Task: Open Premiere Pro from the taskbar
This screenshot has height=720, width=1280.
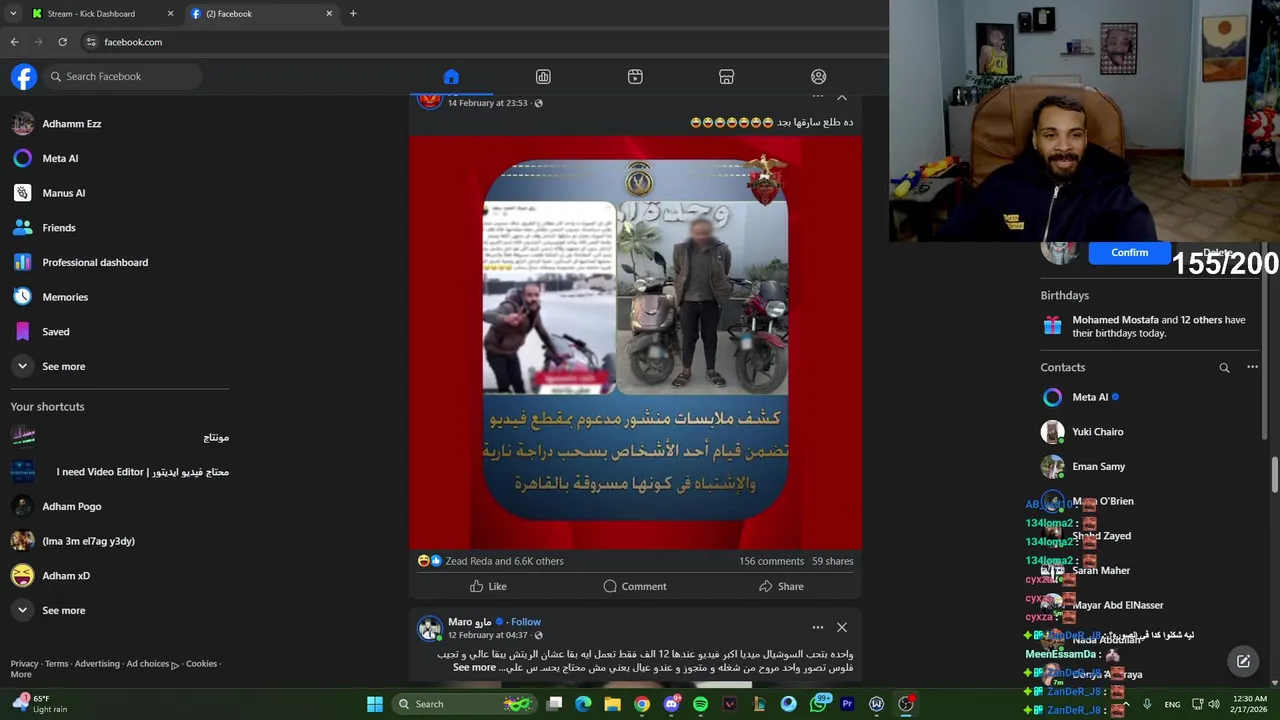Action: click(847, 704)
